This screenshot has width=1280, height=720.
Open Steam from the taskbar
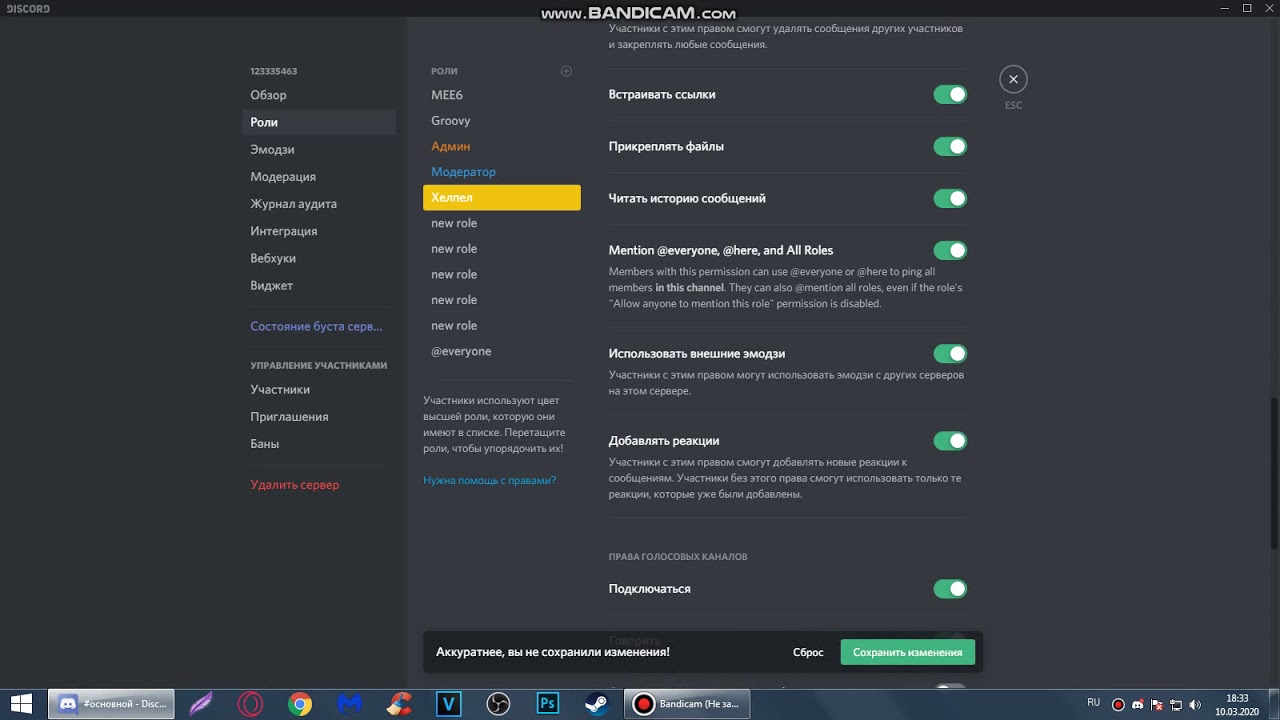(597, 704)
